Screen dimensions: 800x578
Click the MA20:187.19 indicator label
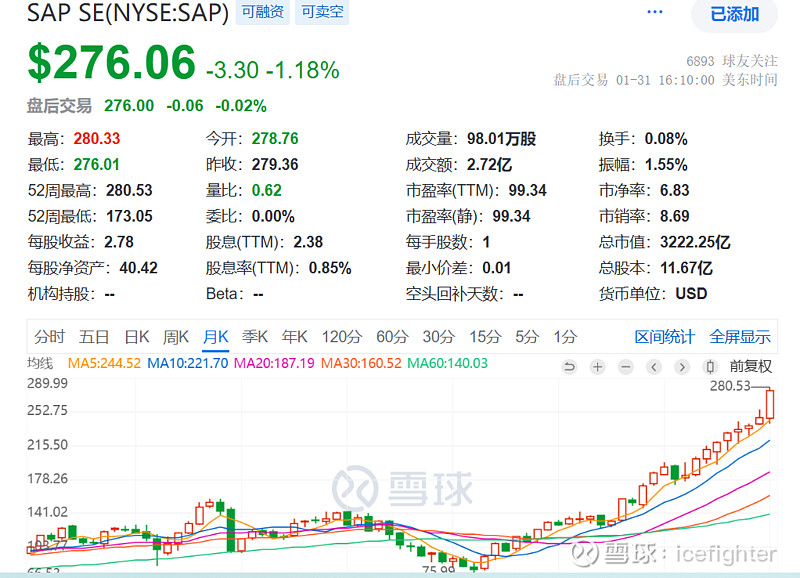tap(274, 363)
